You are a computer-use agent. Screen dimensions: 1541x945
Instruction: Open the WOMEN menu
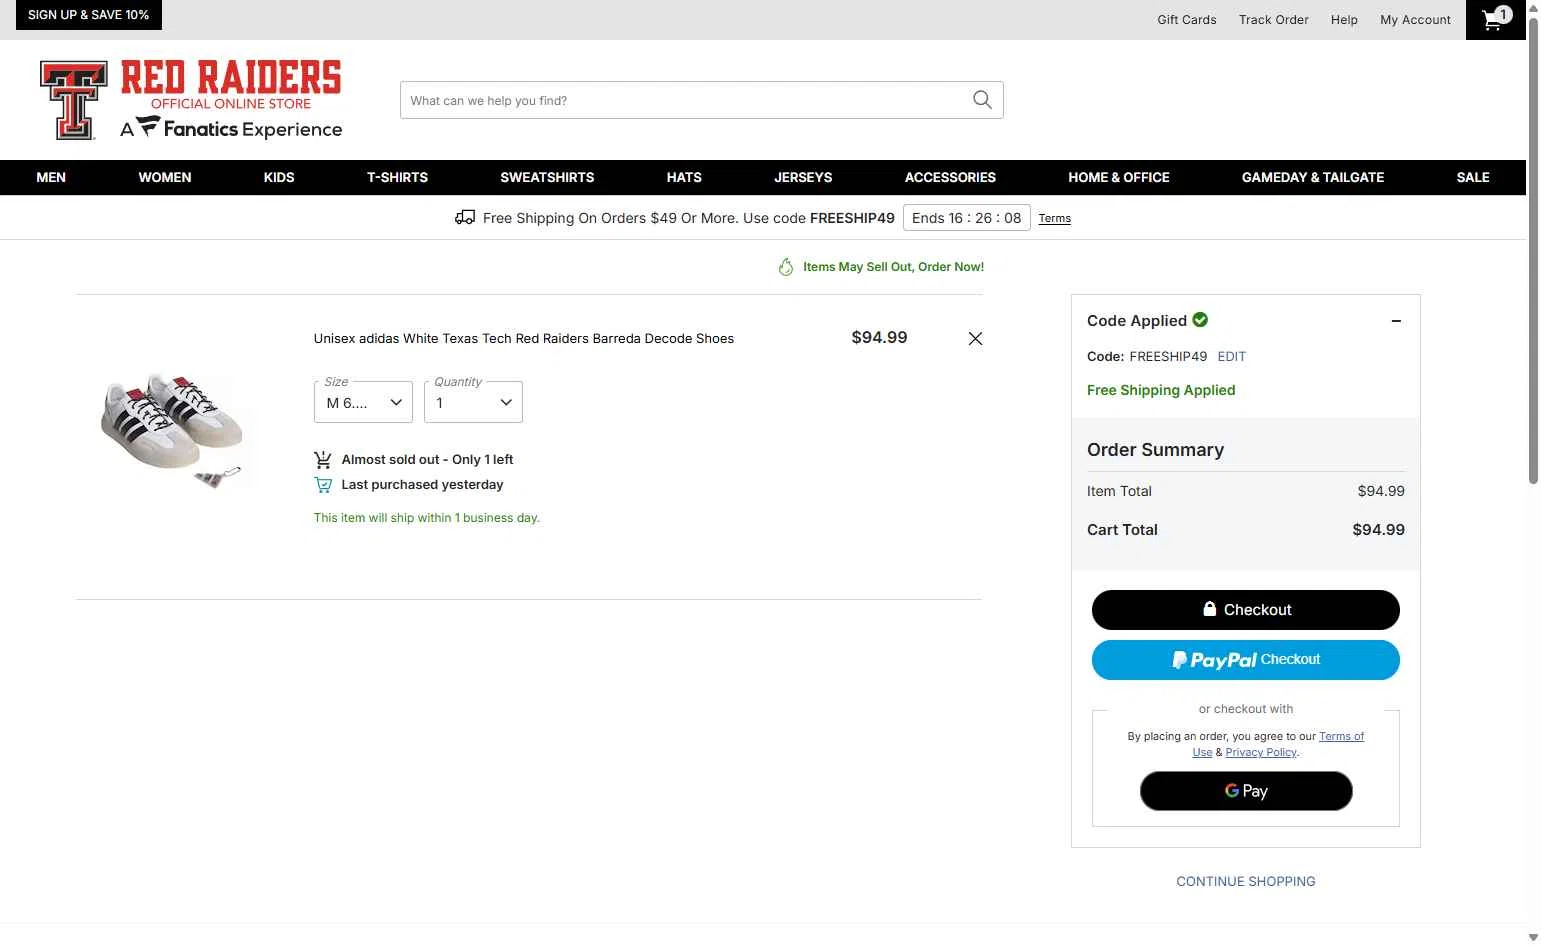click(x=165, y=177)
